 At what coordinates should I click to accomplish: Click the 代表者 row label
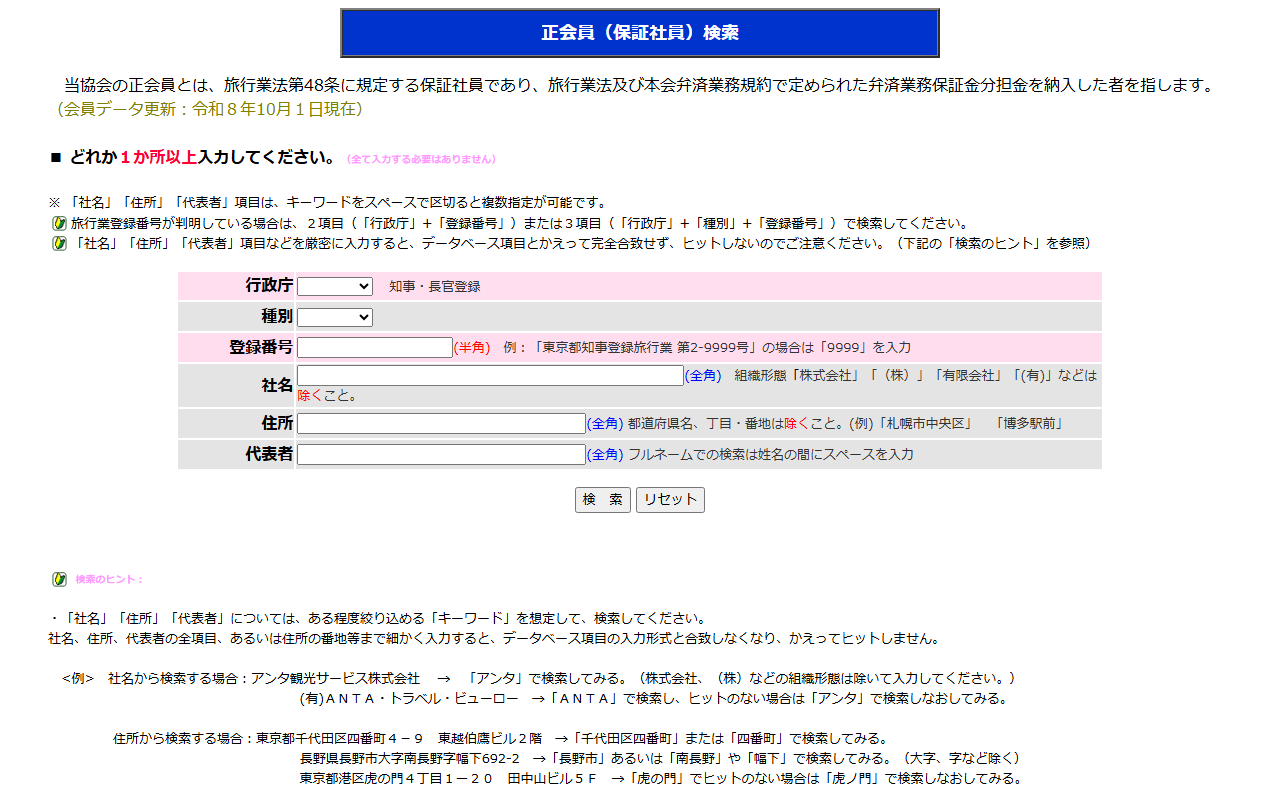point(269,454)
